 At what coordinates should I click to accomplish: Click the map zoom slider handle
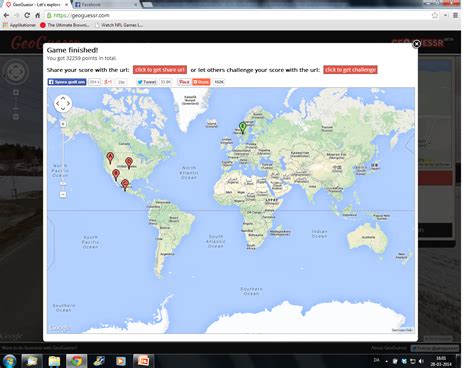click(63, 183)
